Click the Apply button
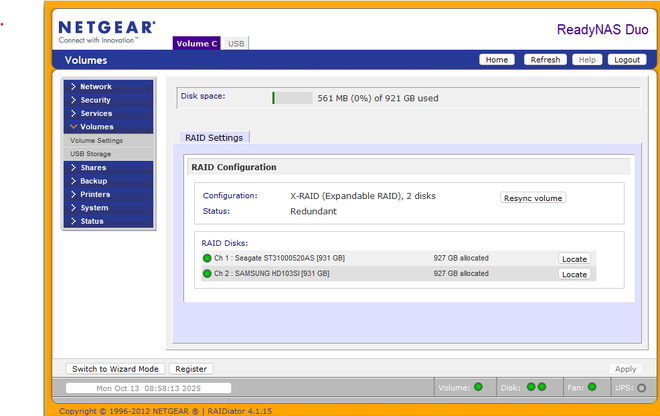Screen dimensions: 660x416 click(625, 369)
